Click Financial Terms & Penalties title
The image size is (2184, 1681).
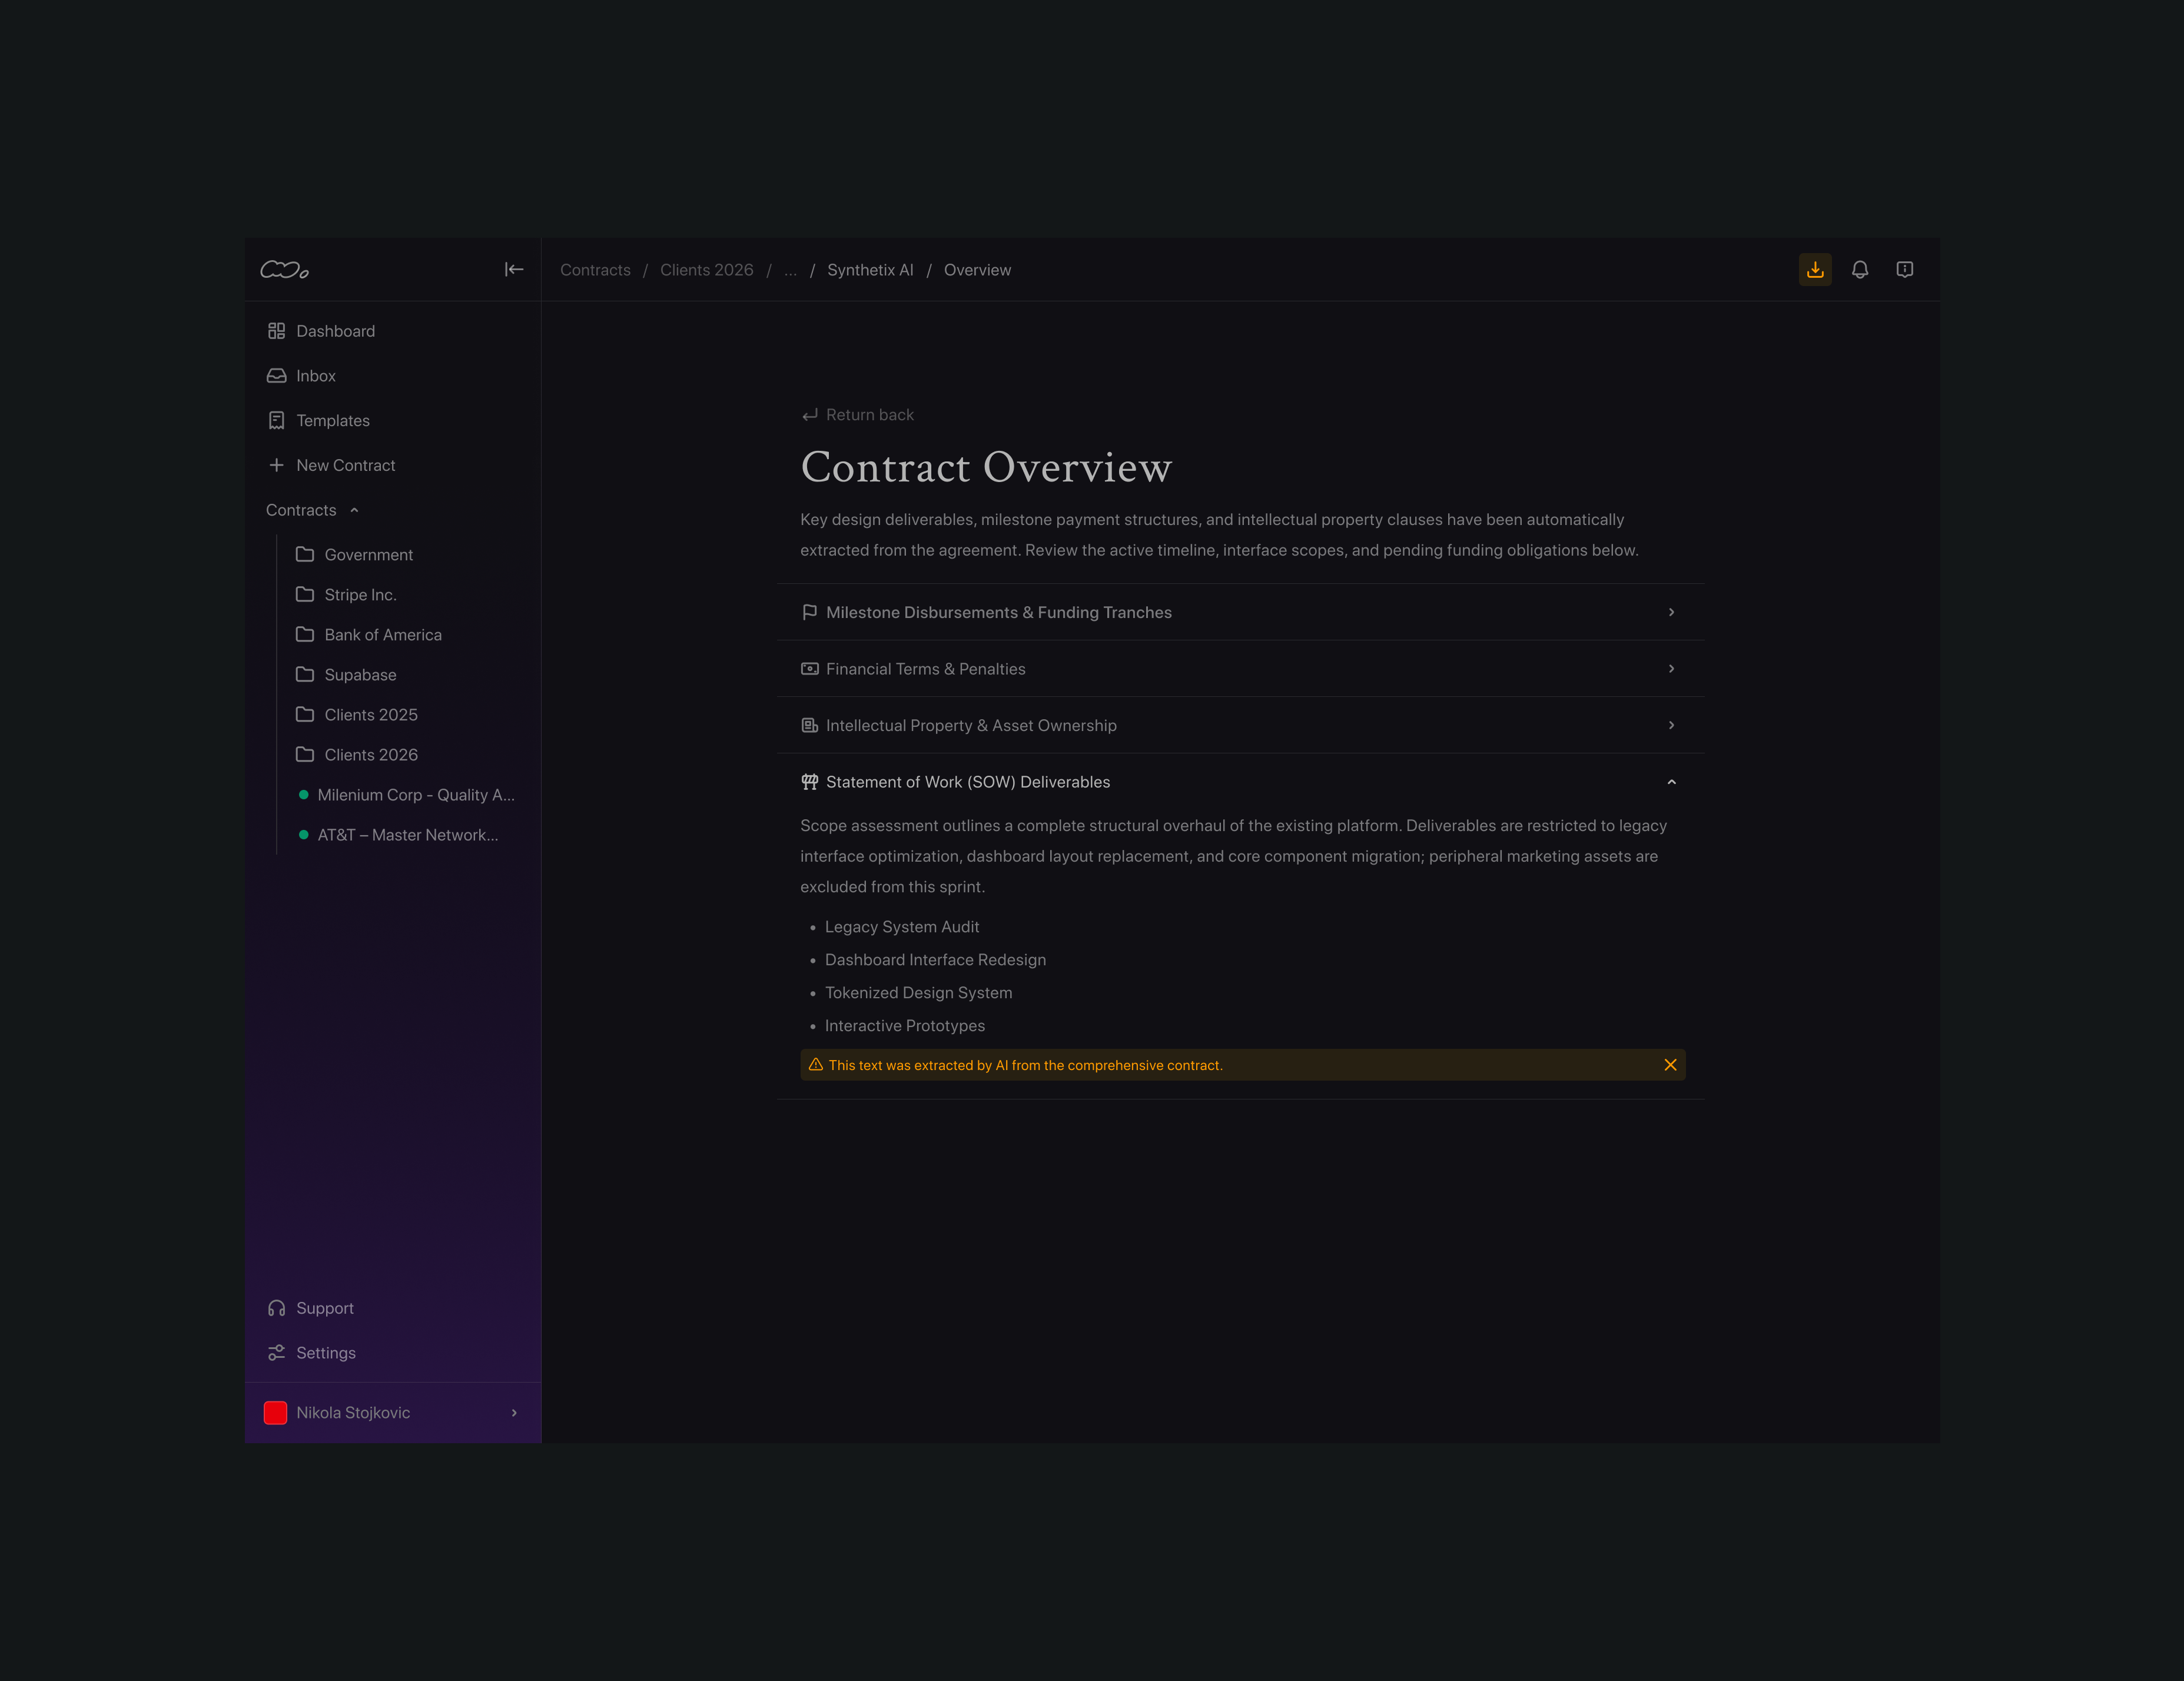pos(926,669)
